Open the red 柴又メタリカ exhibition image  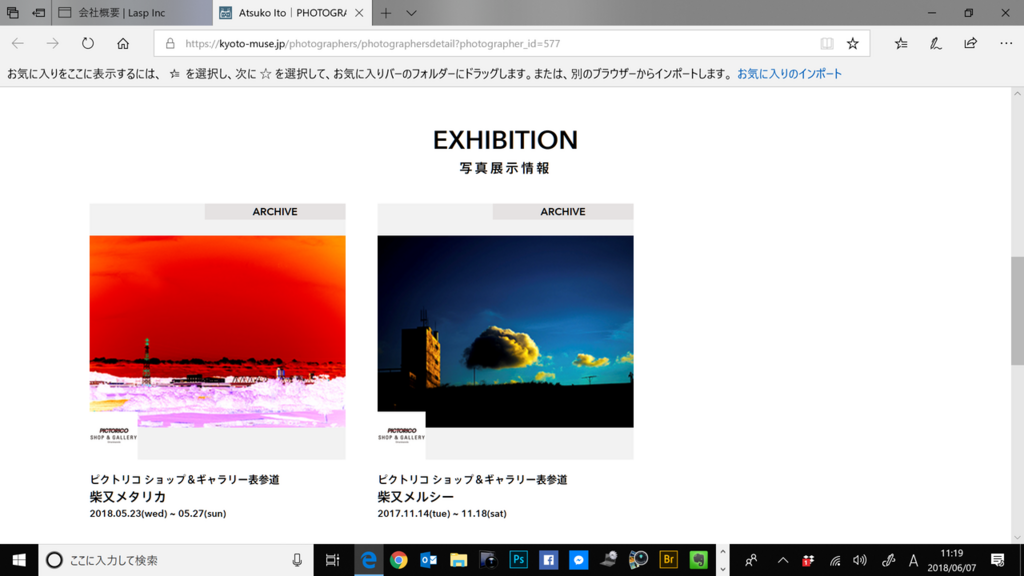[217, 331]
